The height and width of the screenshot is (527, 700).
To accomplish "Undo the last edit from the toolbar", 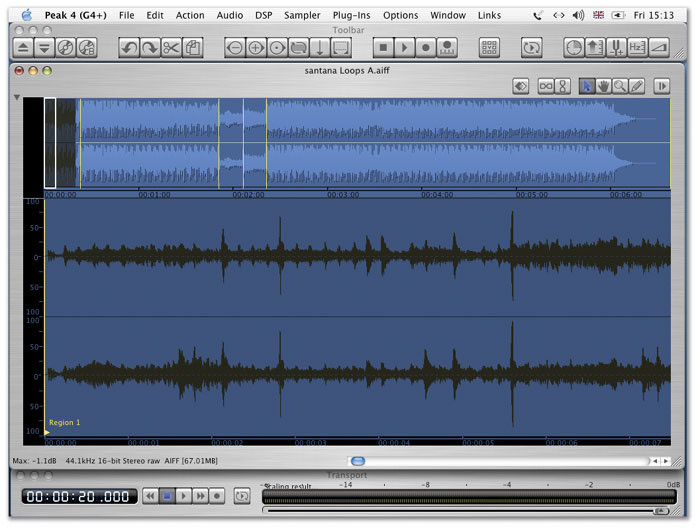I will pos(129,48).
